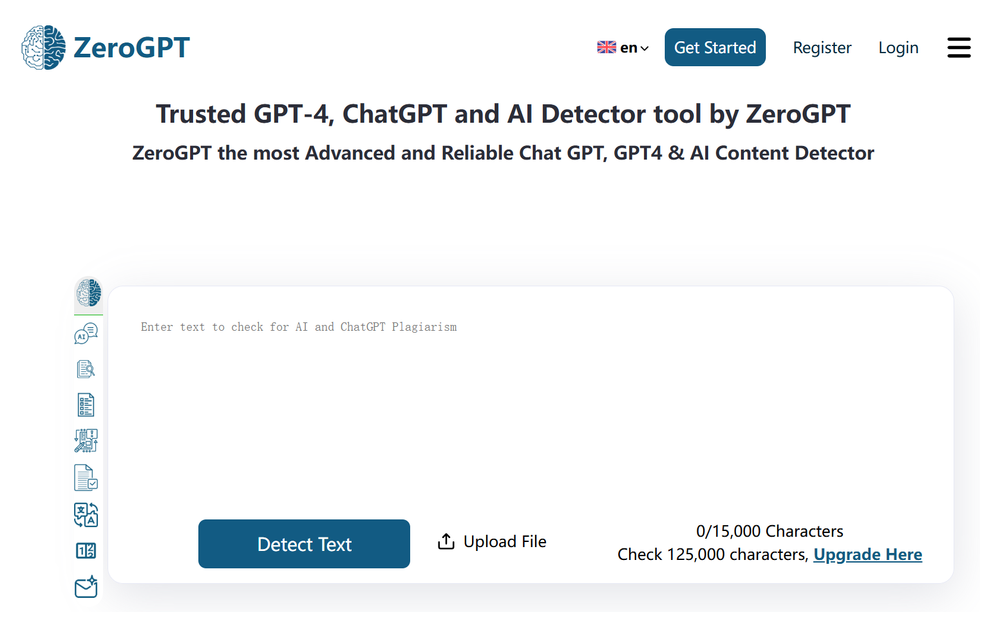This screenshot has width=1000, height=632.
Task: Click the UK flag language selector
Action: (606, 48)
